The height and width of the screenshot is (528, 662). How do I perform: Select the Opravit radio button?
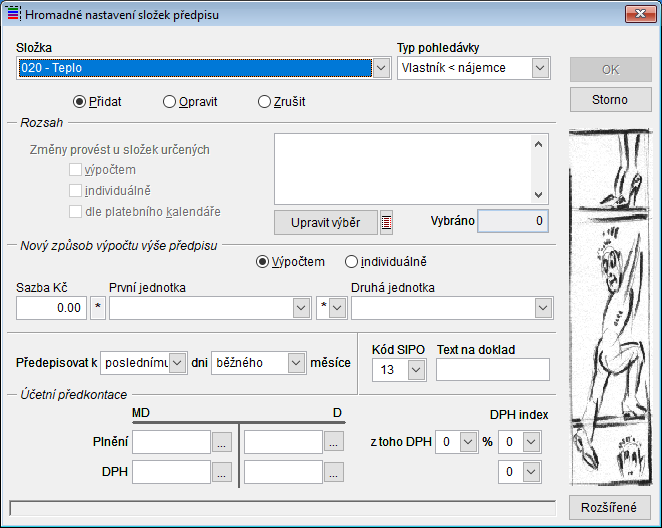(x=170, y=101)
